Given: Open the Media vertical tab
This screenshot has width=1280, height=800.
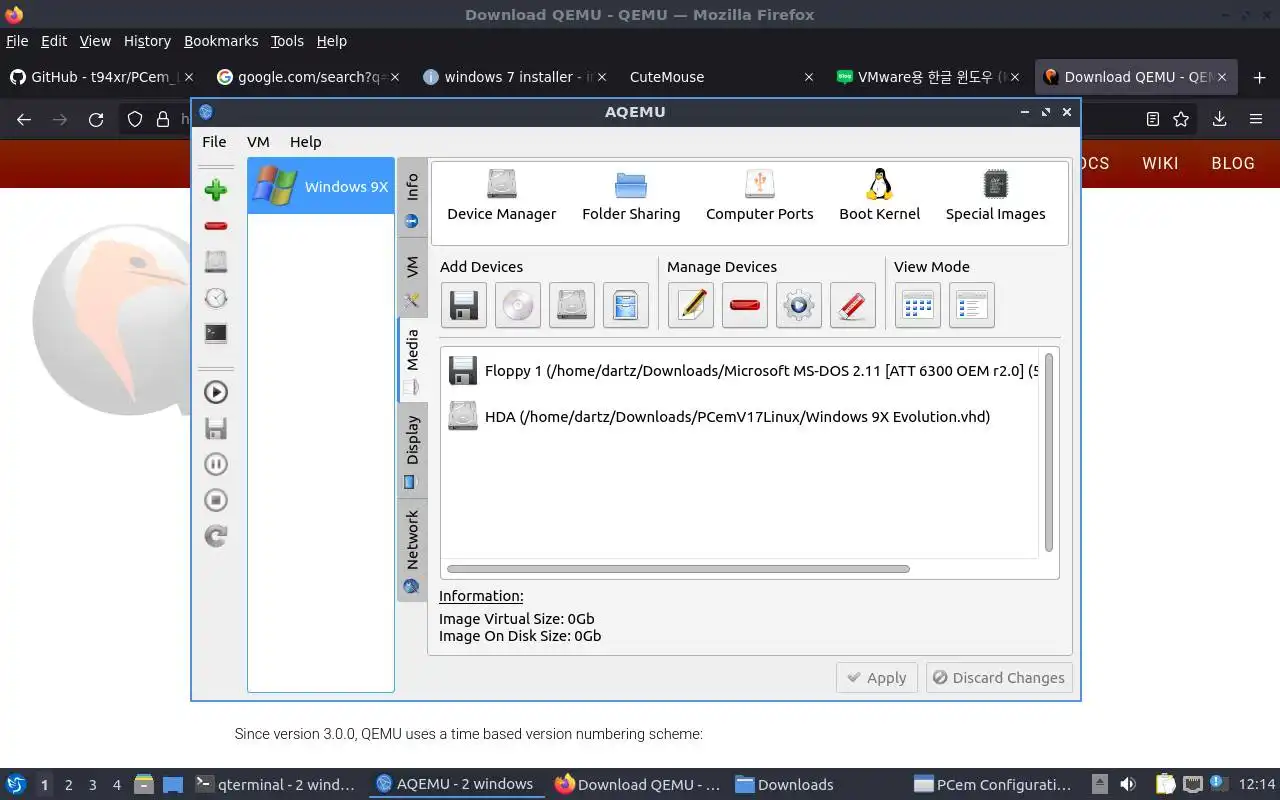Looking at the screenshot, I should (412, 360).
